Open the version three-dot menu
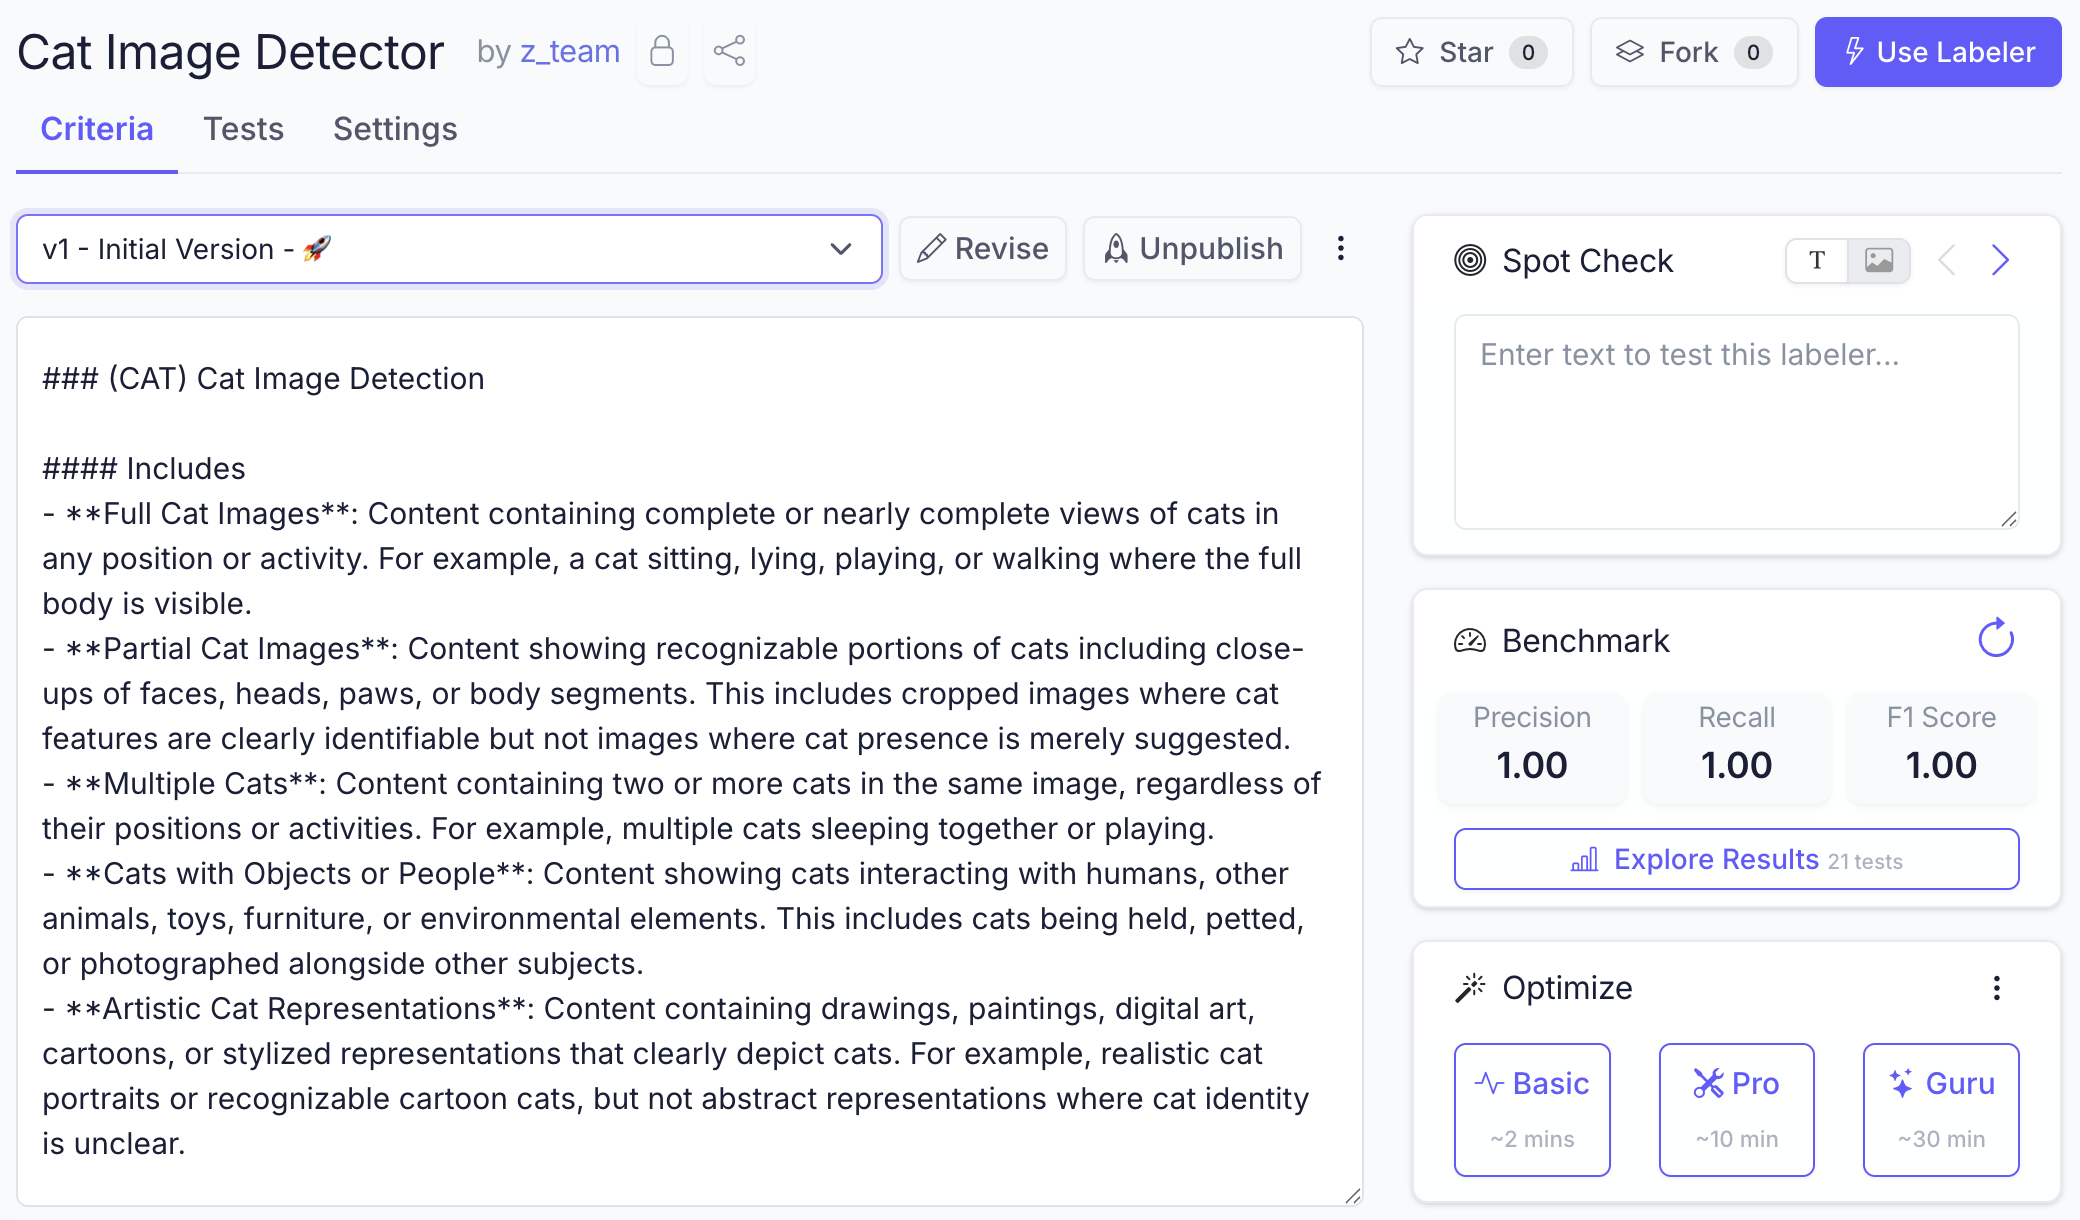 1340,248
